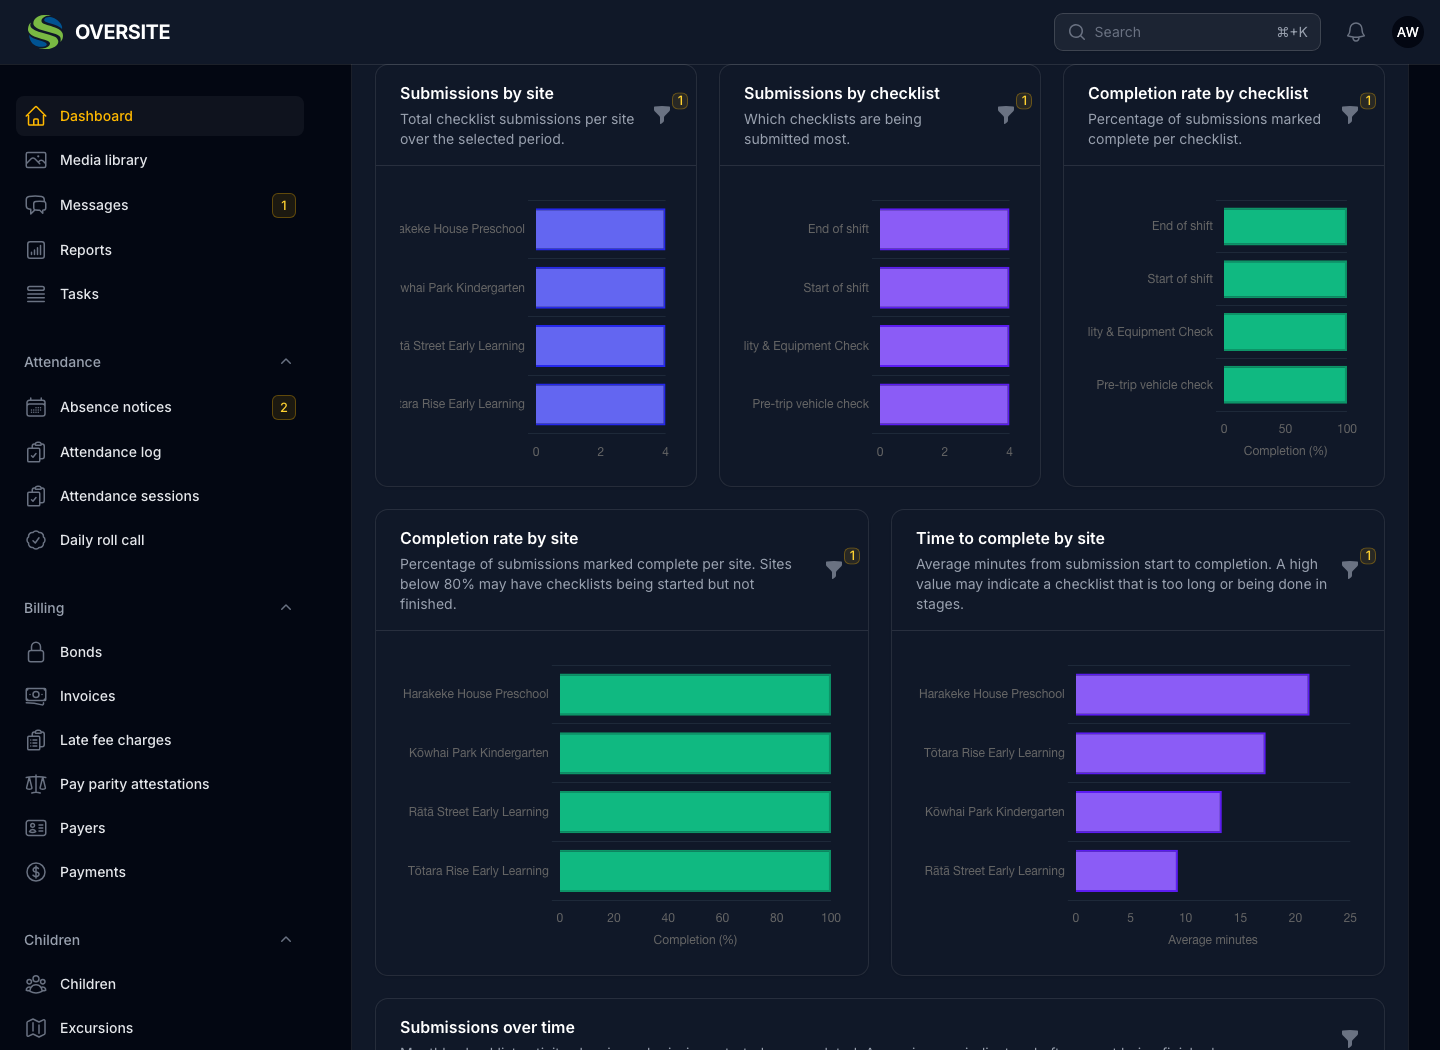Screen dimensions: 1440x1050
Task: Click the Payers ID card icon
Action: [x=36, y=828]
